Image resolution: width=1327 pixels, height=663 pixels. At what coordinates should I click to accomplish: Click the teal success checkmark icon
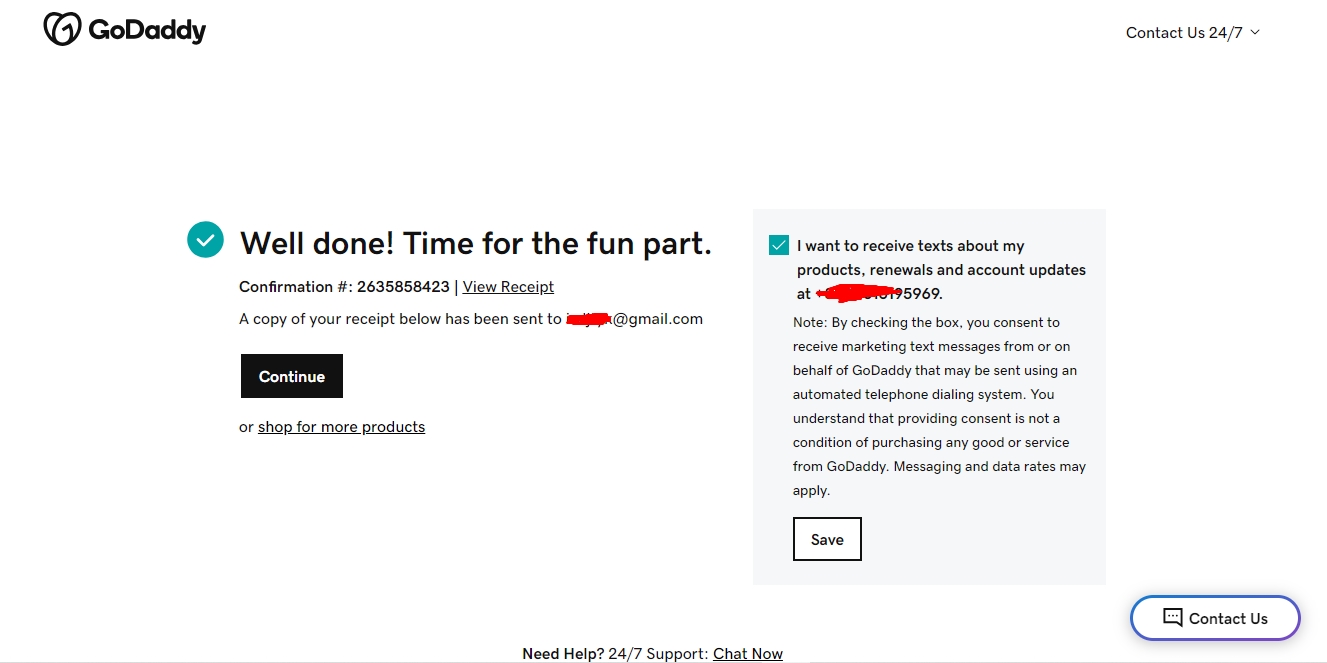point(205,239)
